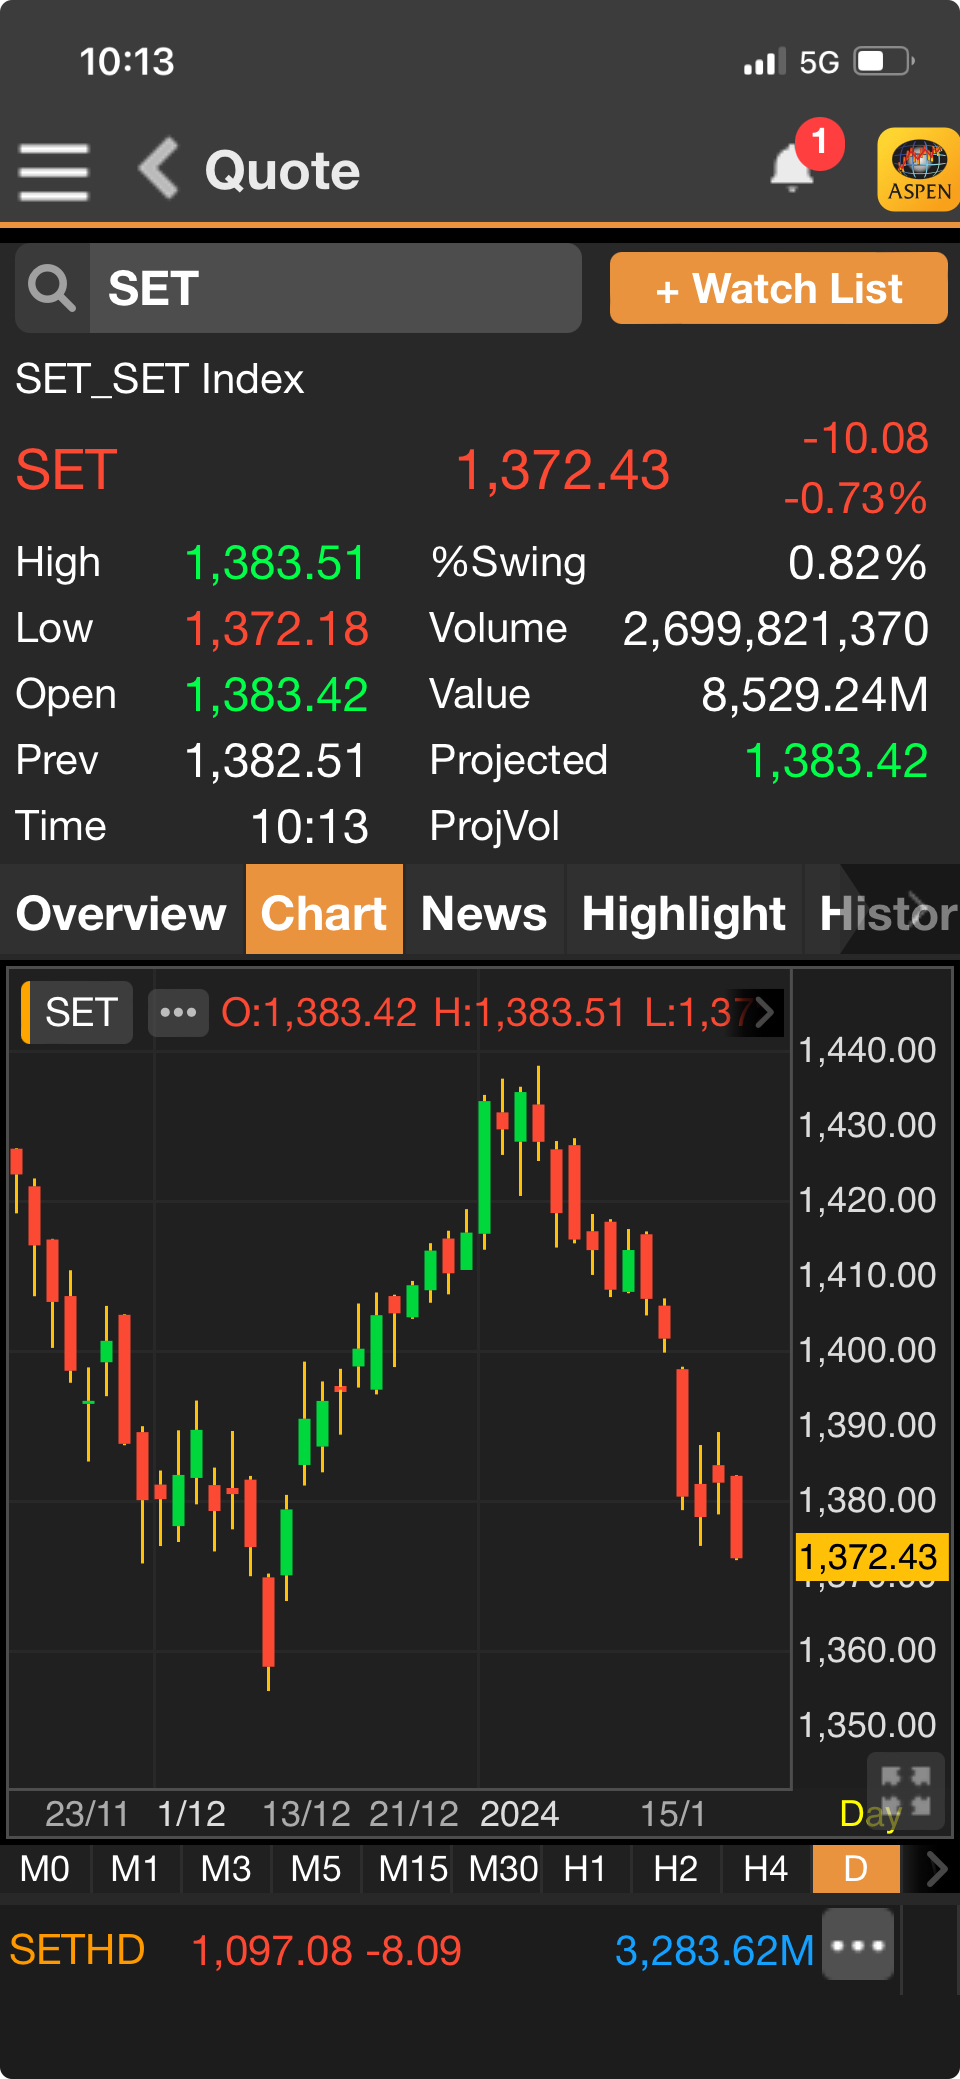Select the H1 timeframe

click(585, 1868)
